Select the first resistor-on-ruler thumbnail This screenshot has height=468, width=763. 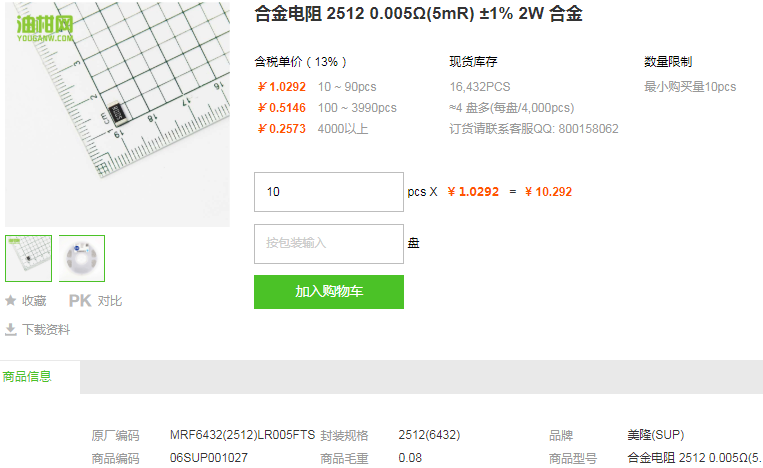(x=28, y=258)
